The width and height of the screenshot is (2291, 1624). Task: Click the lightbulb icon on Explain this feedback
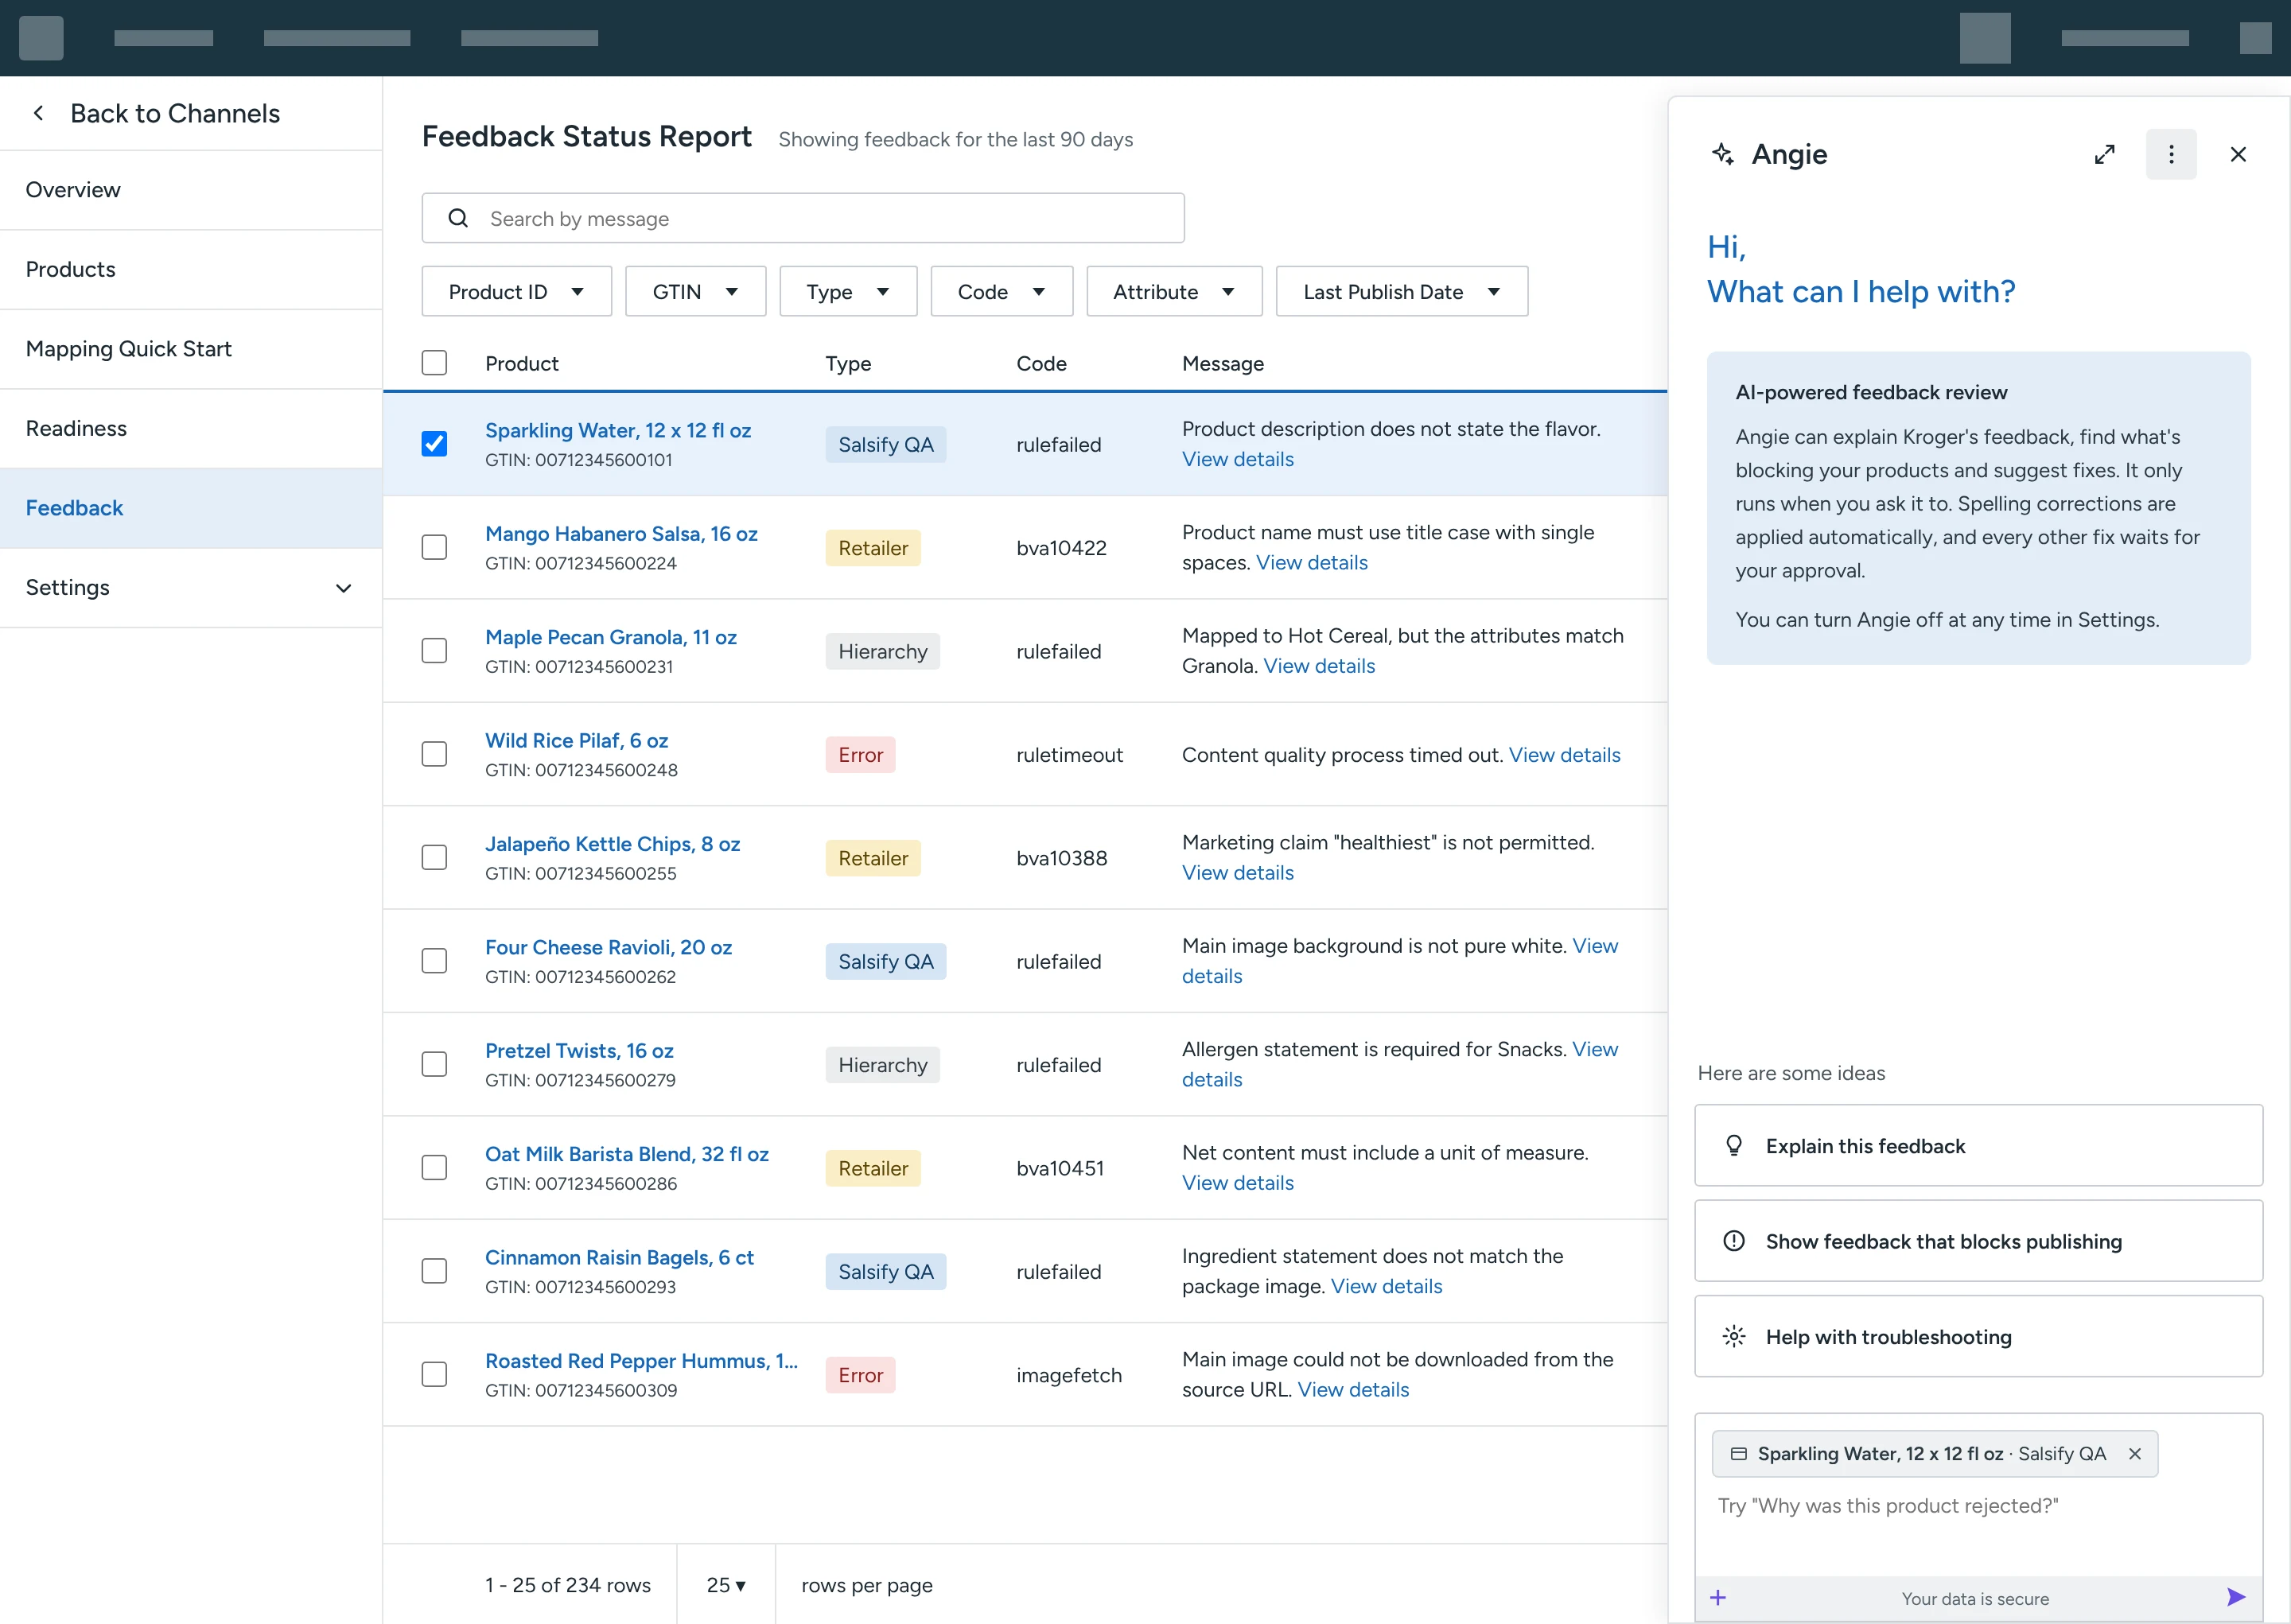(x=1734, y=1145)
